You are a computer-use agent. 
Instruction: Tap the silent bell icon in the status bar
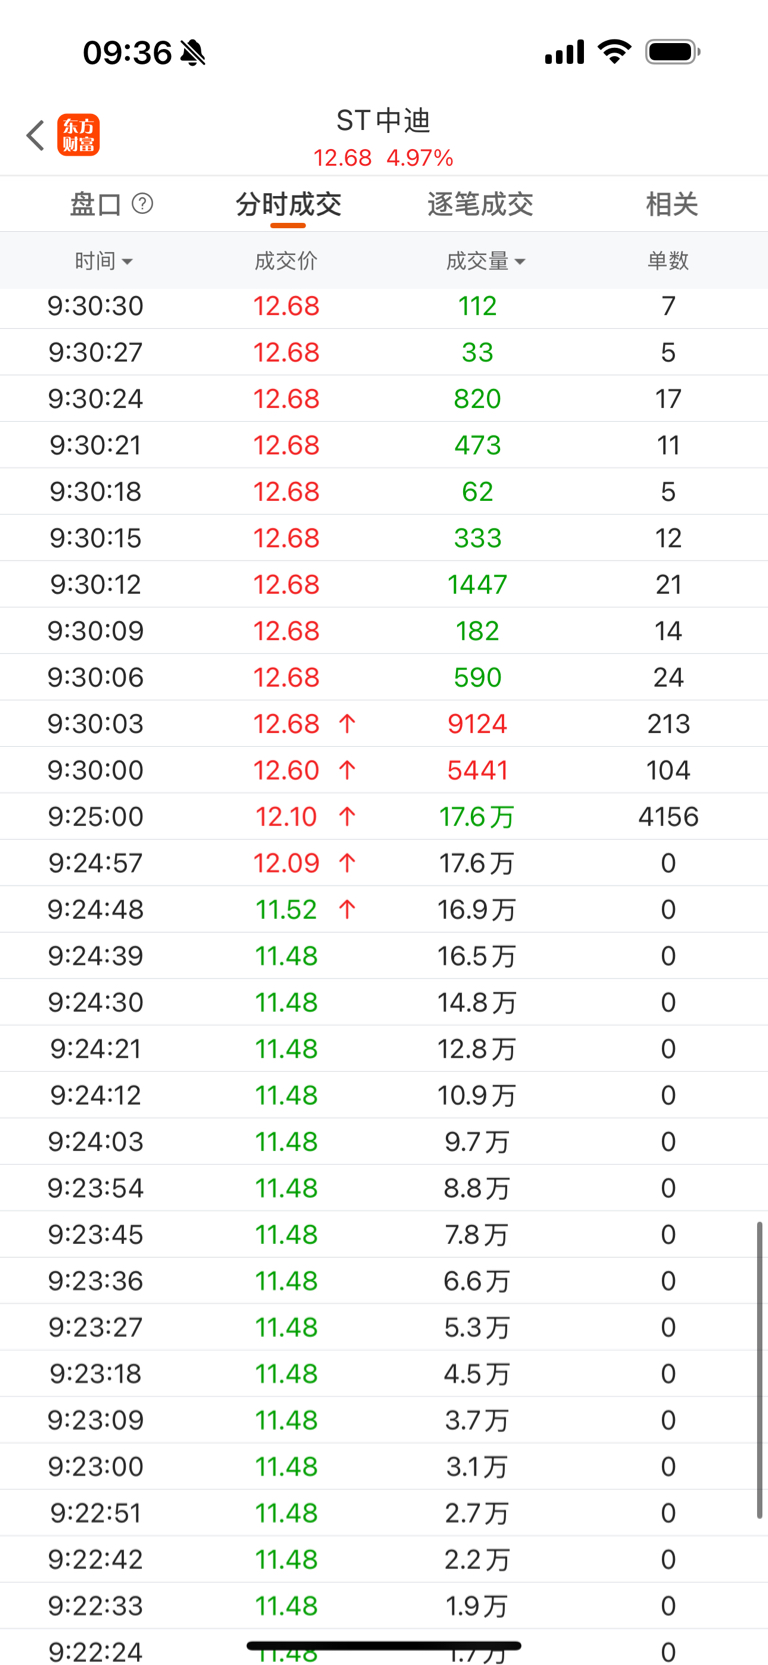193,52
